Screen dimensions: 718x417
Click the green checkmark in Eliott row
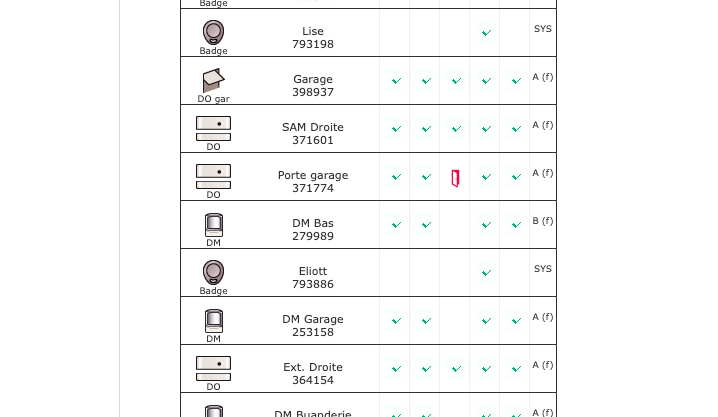(x=486, y=273)
